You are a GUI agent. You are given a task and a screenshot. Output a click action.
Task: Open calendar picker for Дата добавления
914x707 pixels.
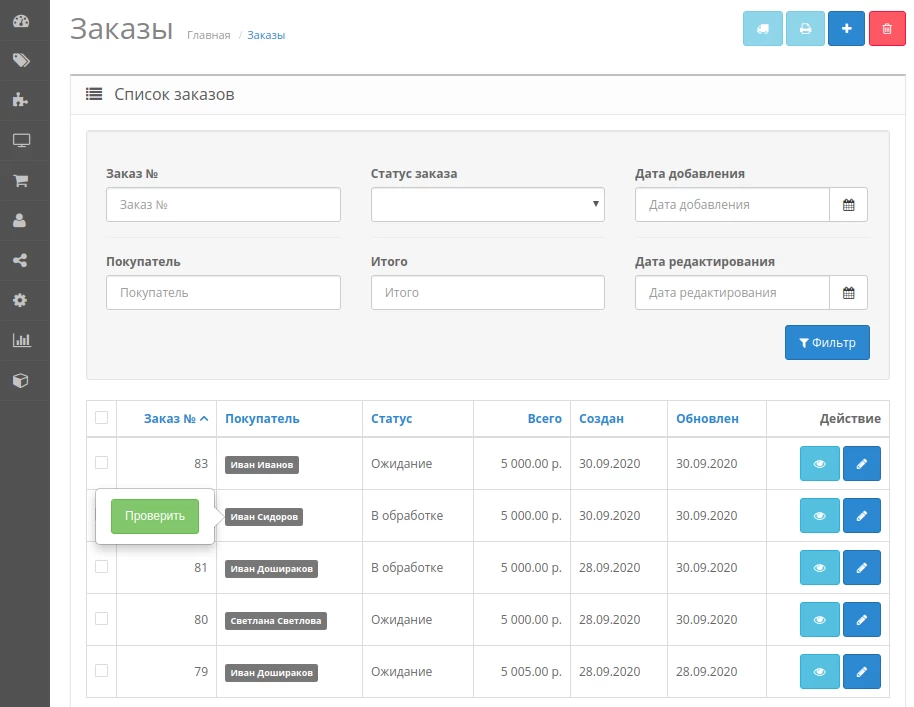coord(848,205)
